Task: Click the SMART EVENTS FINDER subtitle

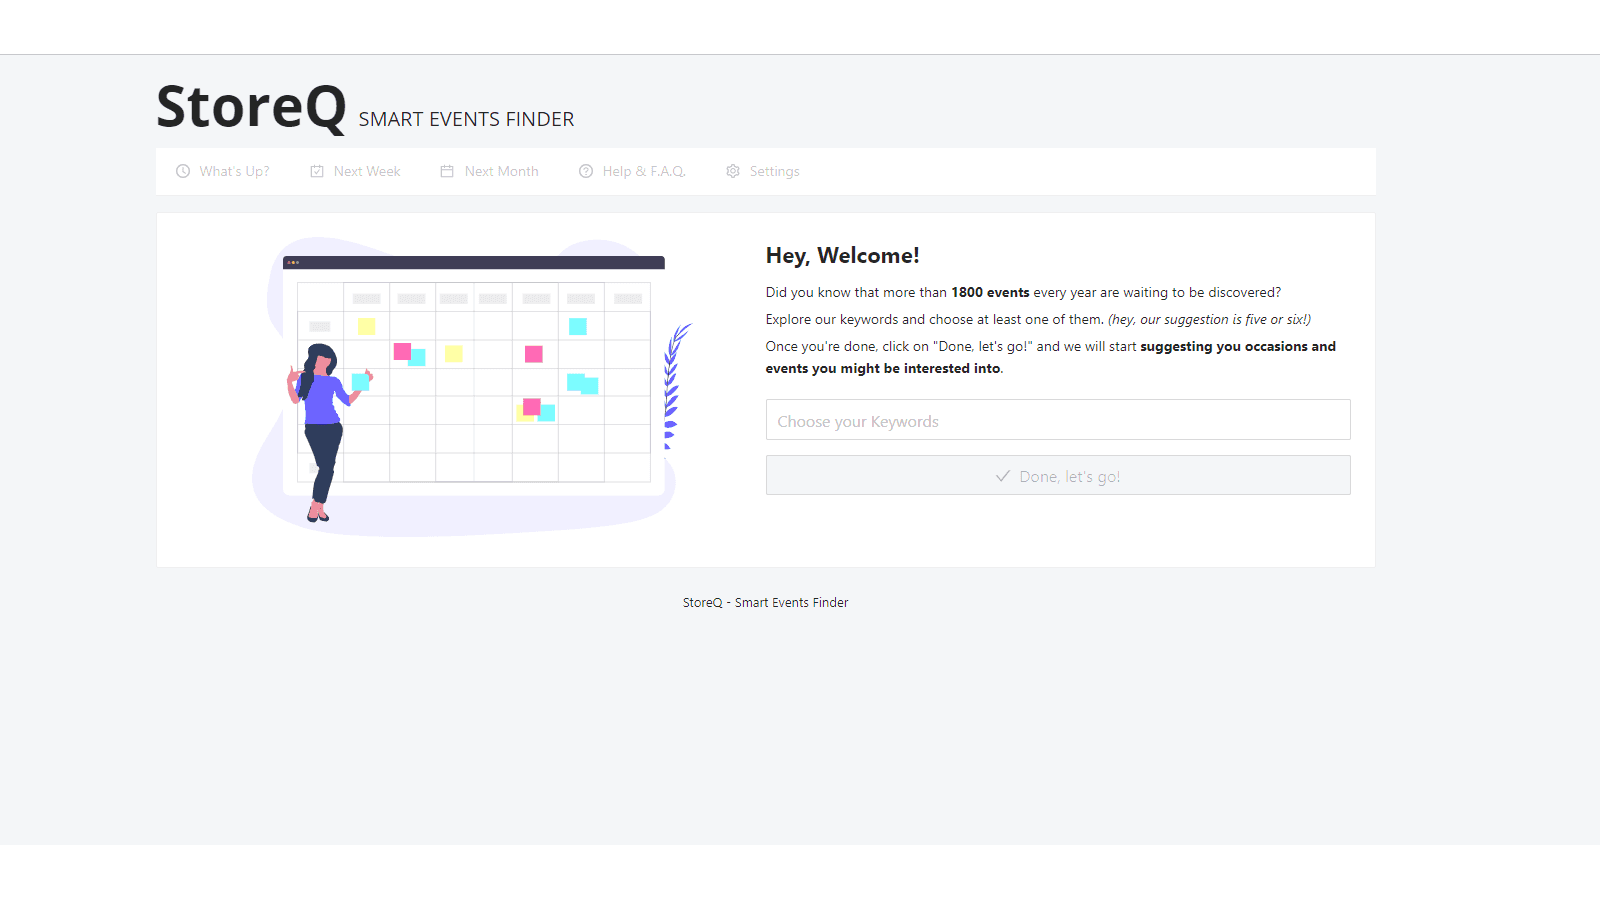Action: click(x=466, y=120)
